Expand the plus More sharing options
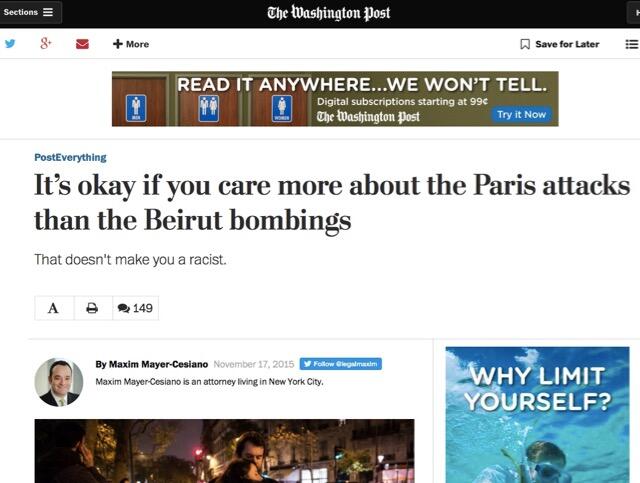The width and height of the screenshot is (640, 483). 131,44
